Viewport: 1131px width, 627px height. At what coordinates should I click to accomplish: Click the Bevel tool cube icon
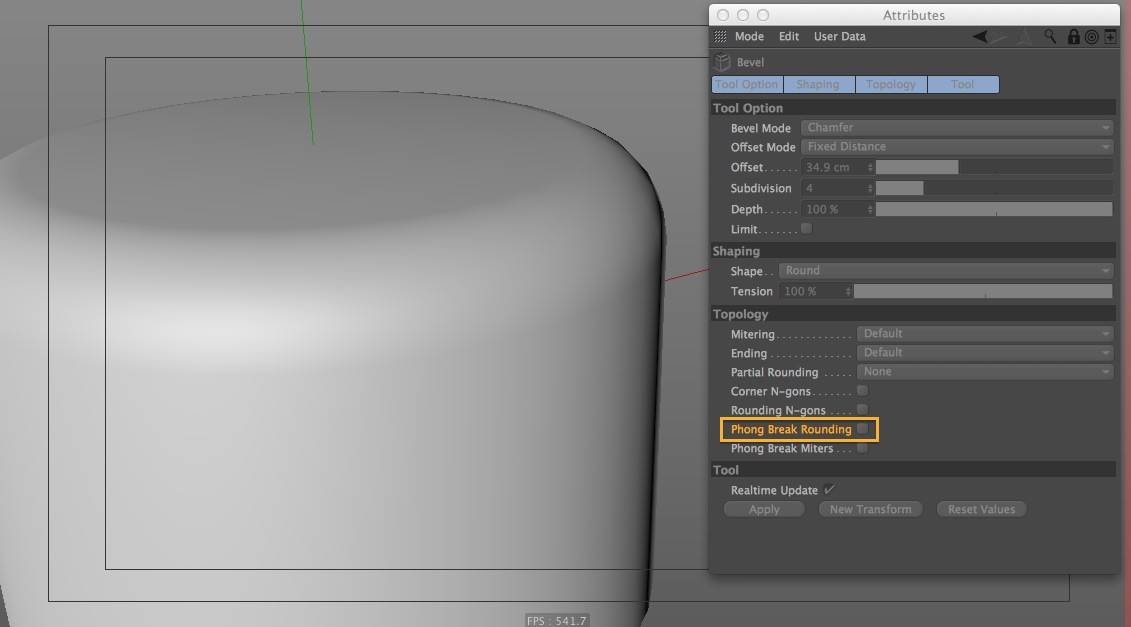point(722,62)
